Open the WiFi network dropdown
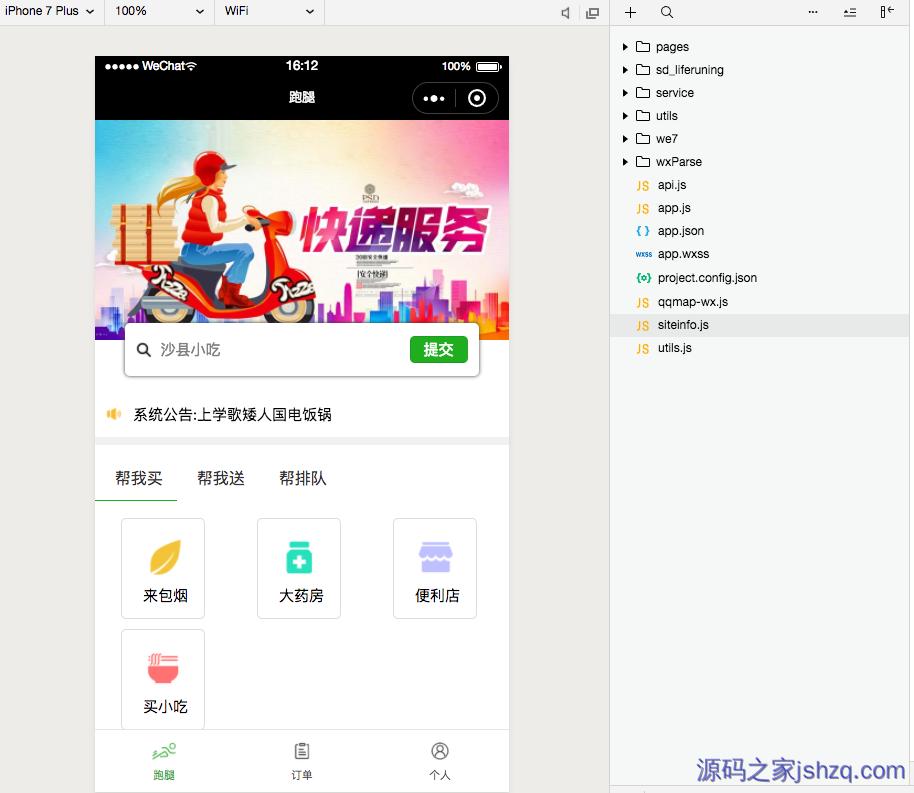914x793 pixels. coord(268,11)
